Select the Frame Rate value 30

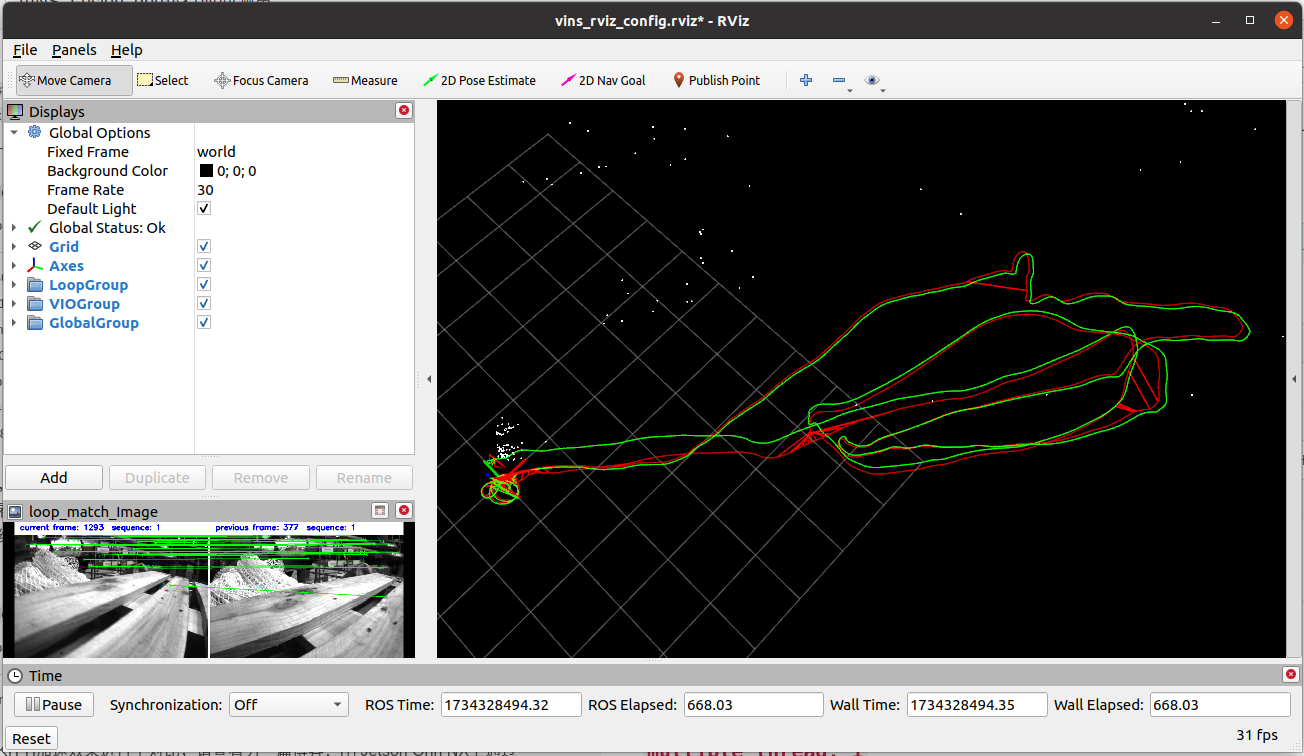tap(205, 190)
